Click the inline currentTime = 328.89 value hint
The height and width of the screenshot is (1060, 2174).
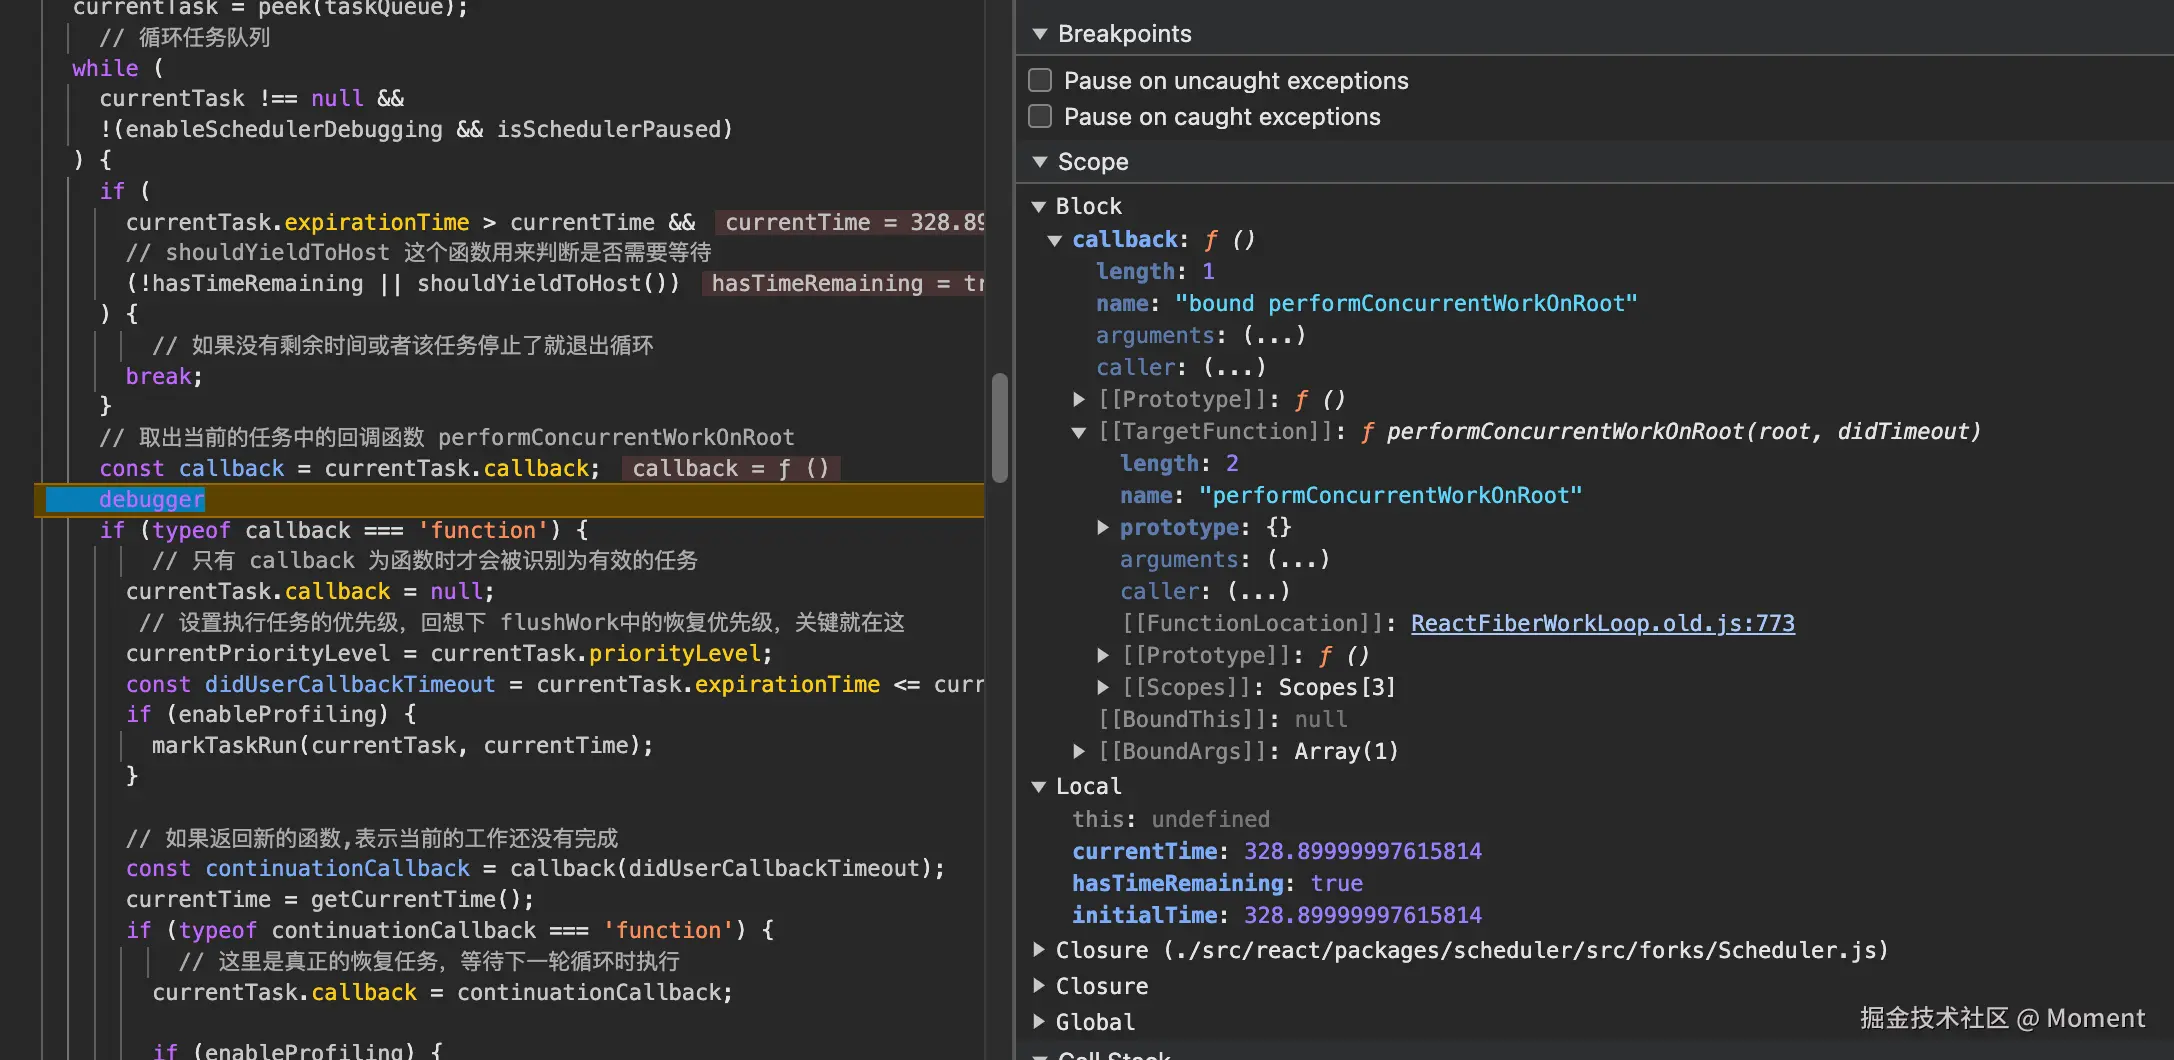(851, 222)
